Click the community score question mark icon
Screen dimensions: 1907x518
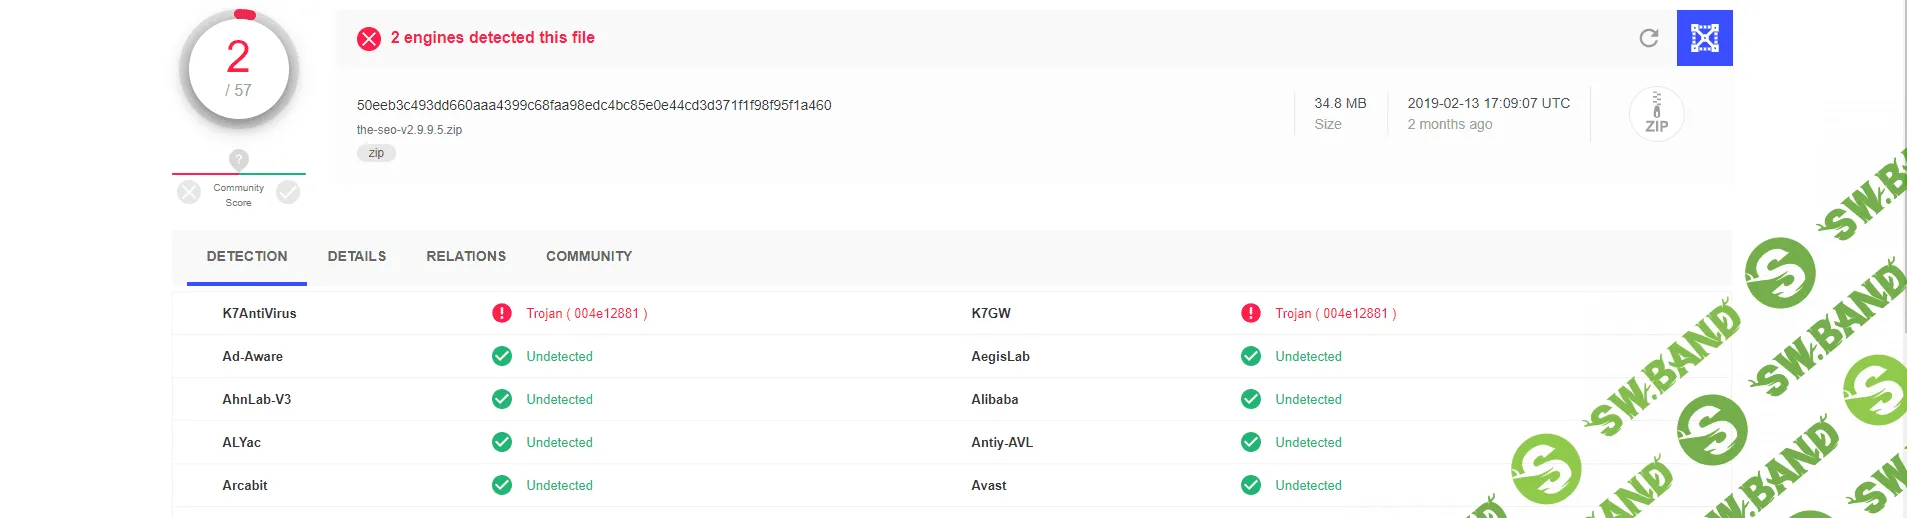pyautogui.click(x=238, y=159)
